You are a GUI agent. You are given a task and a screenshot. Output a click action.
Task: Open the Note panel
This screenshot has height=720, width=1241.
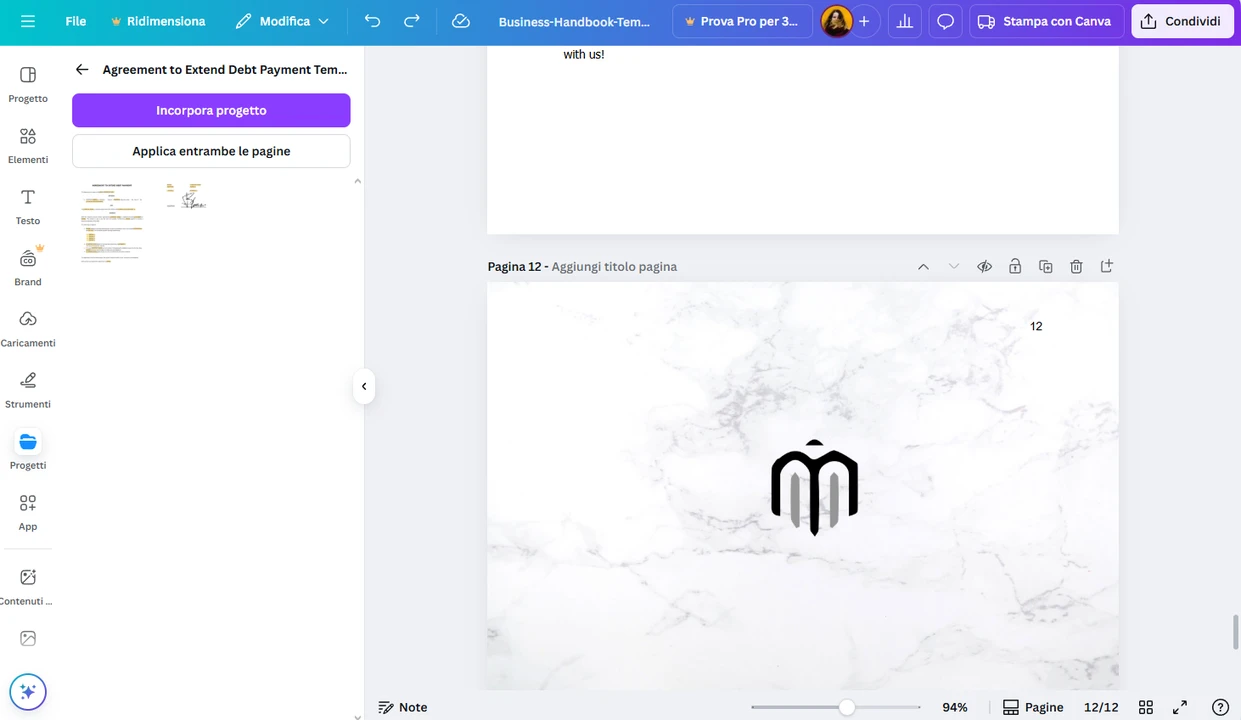(x=403, y=707)
